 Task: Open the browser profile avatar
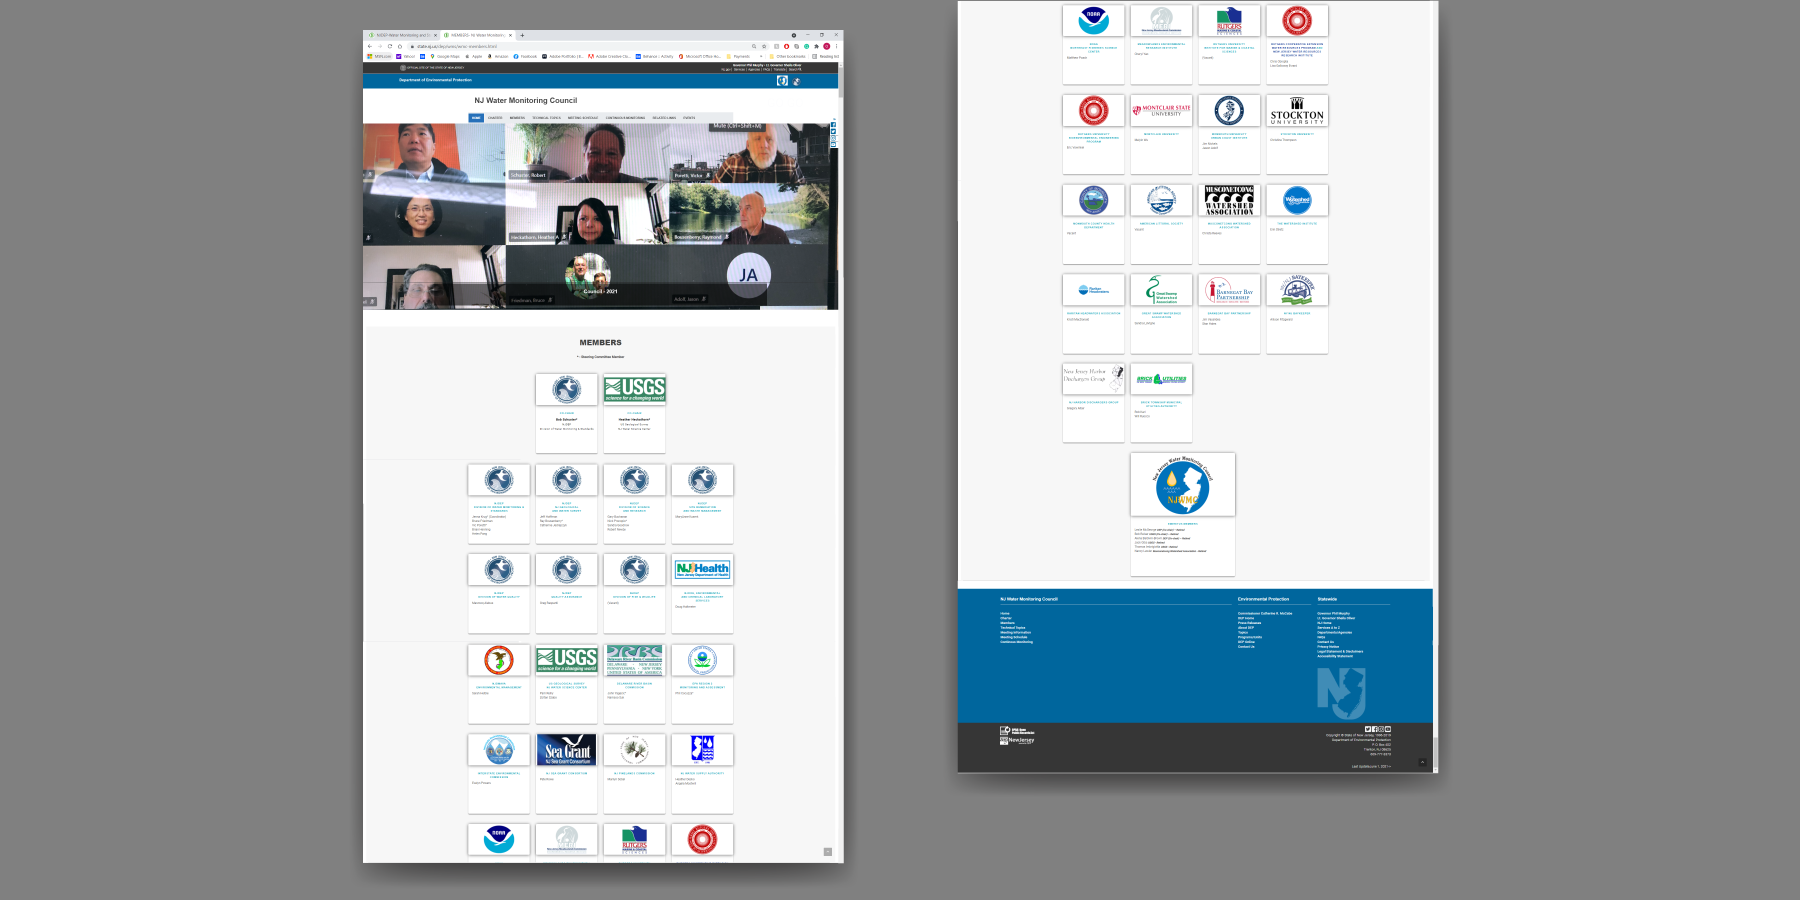point(826,46)
